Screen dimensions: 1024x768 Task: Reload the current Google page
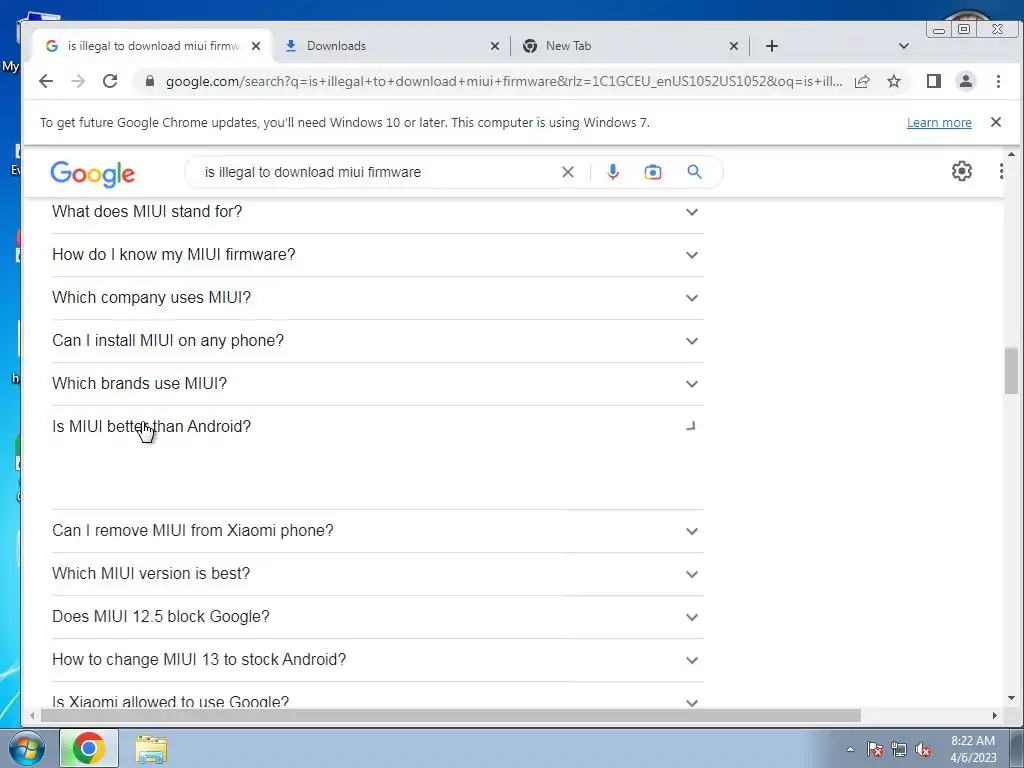tap(110, 81)
